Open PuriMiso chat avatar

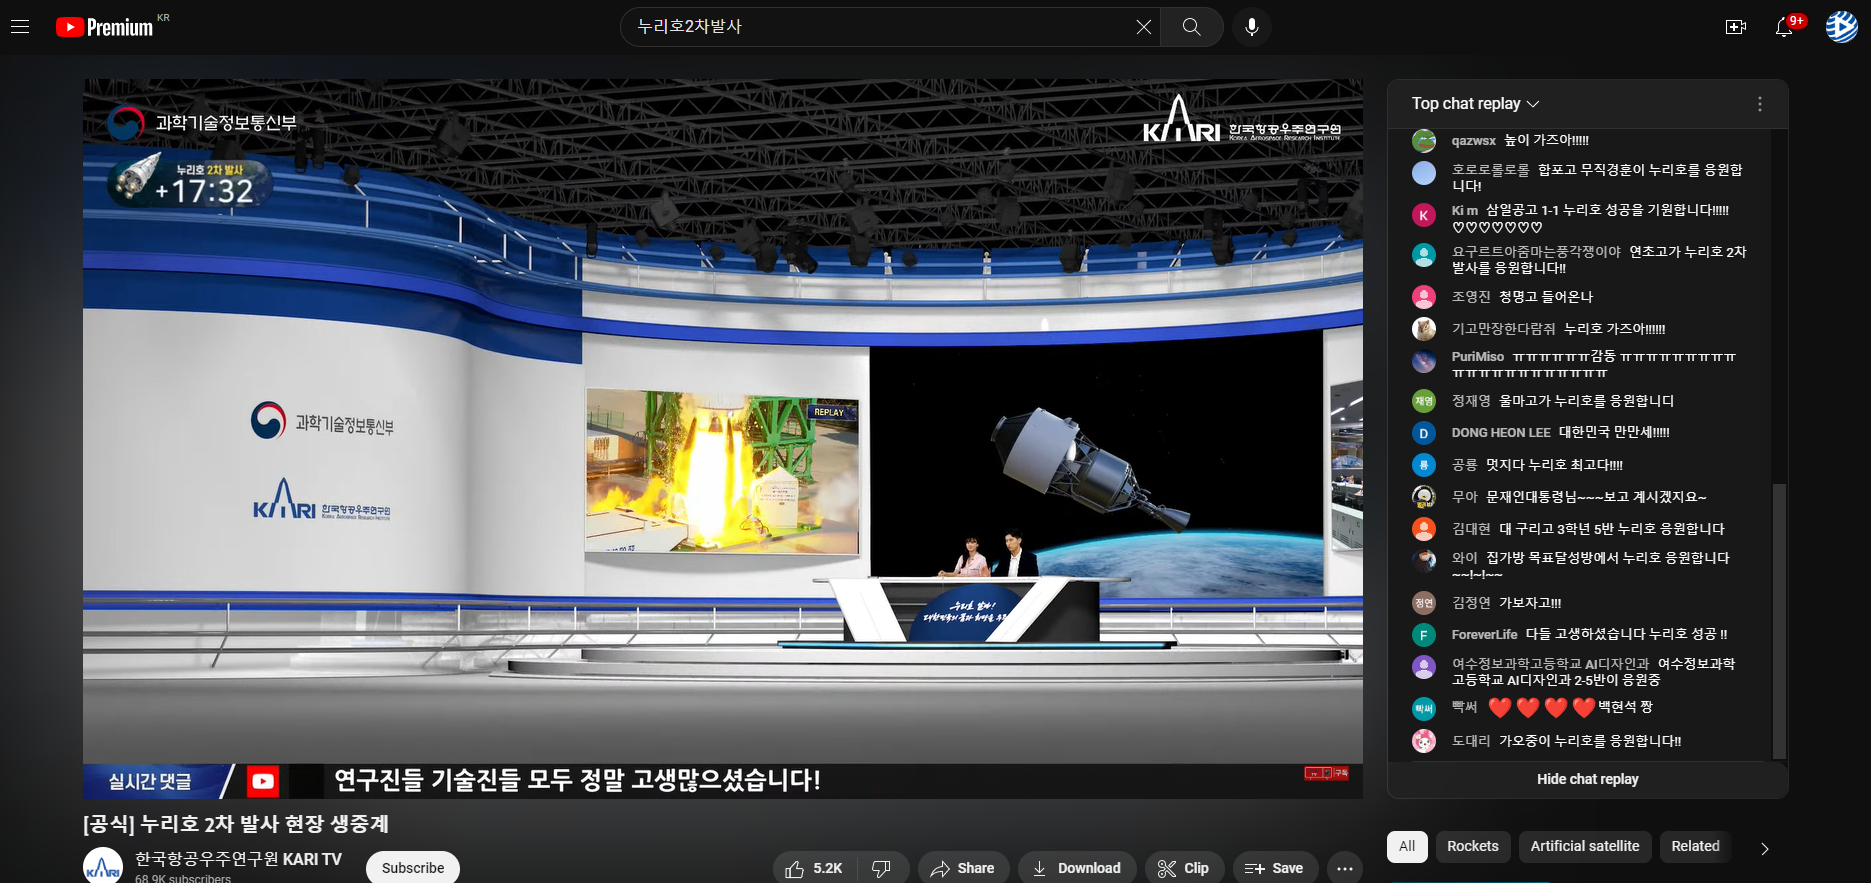point(1424,361)
